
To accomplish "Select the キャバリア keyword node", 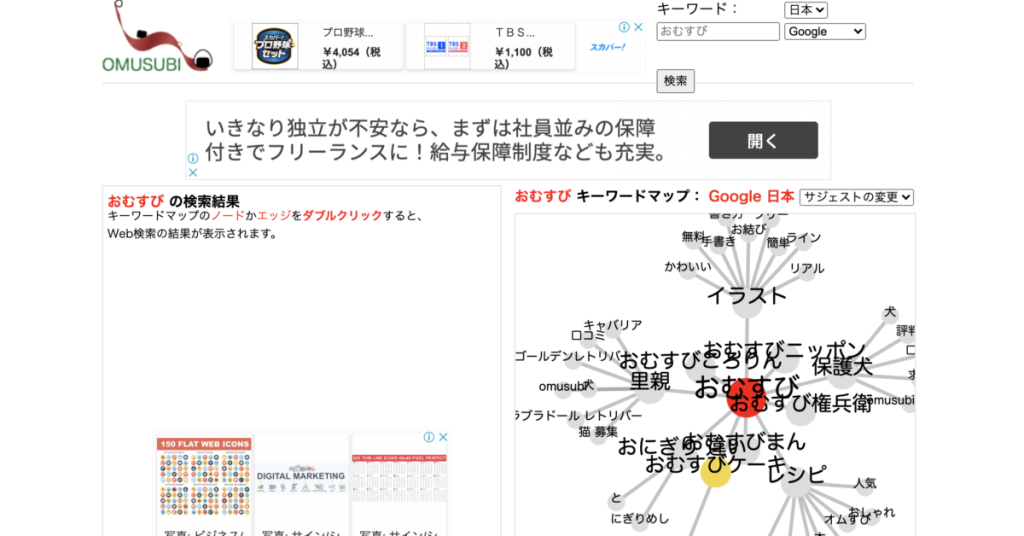I will 613,325.
